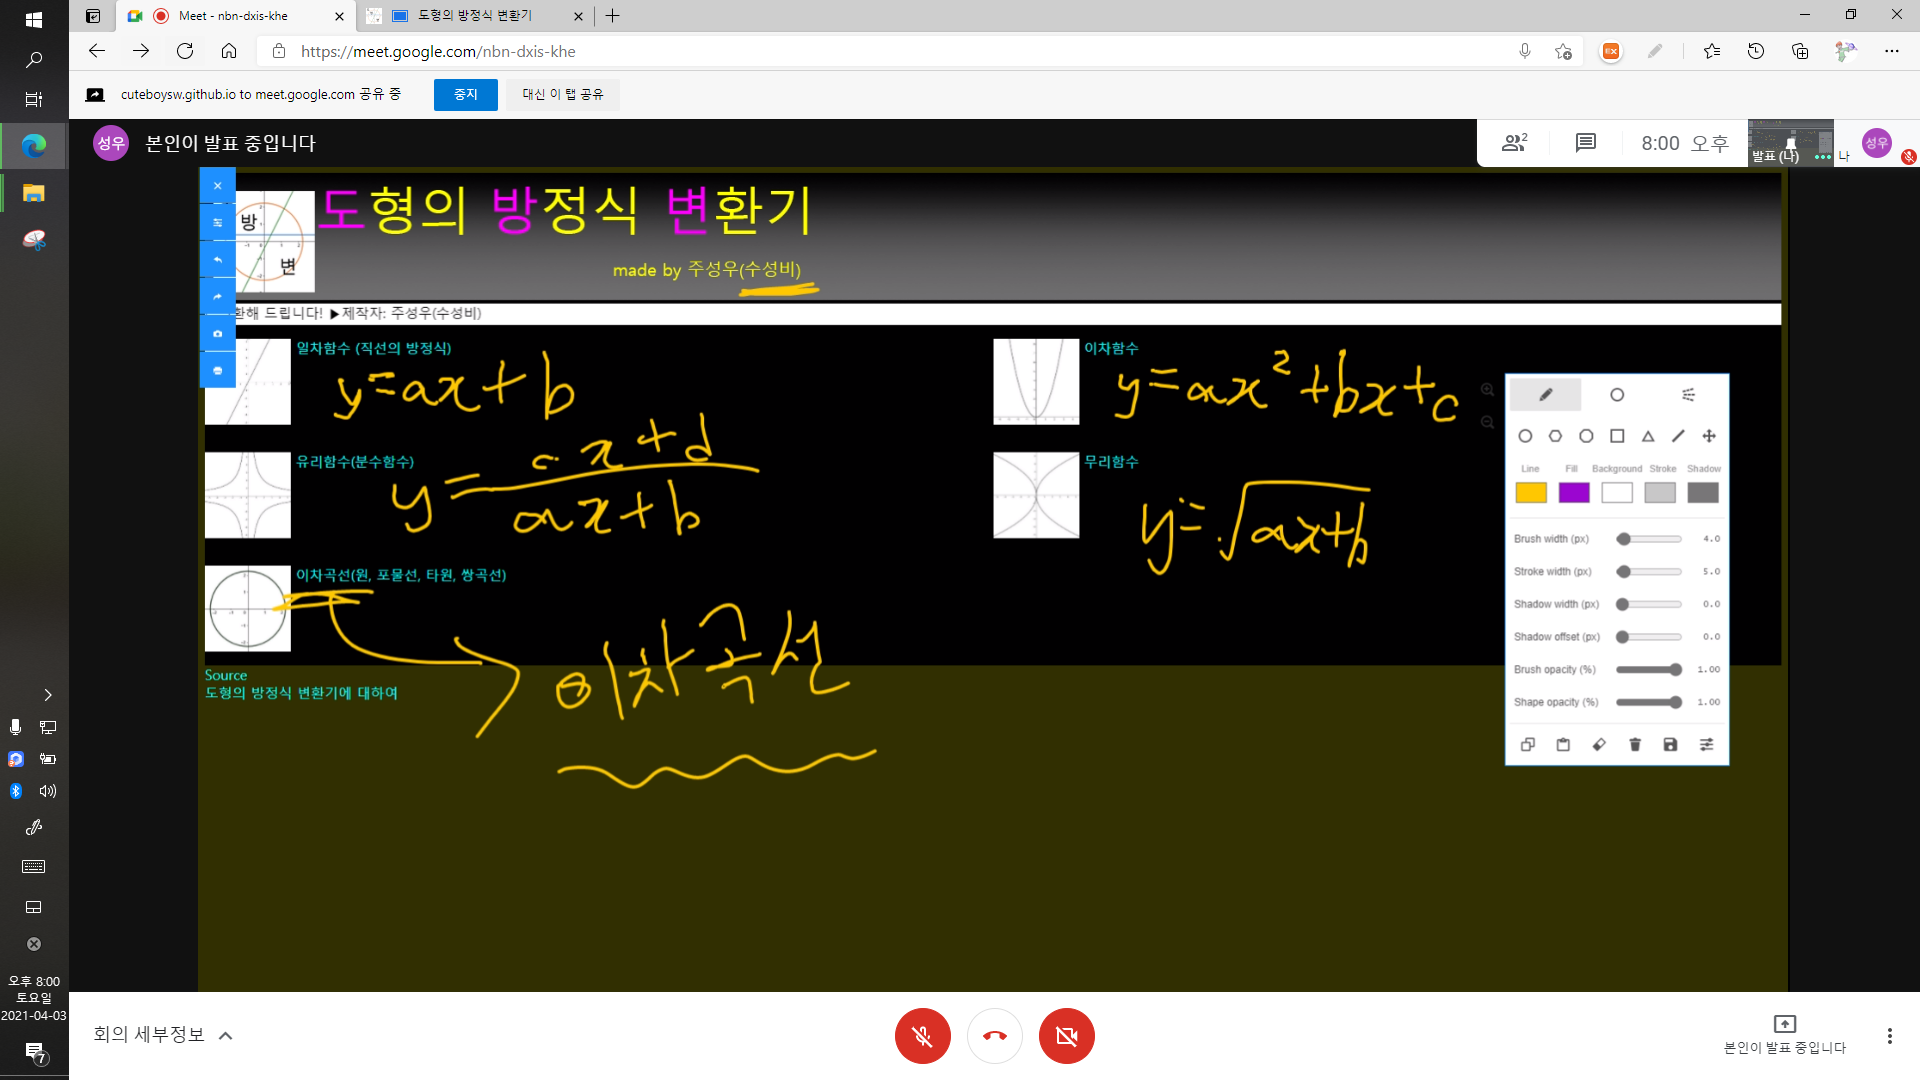Select the spray brush icon

1688,395
